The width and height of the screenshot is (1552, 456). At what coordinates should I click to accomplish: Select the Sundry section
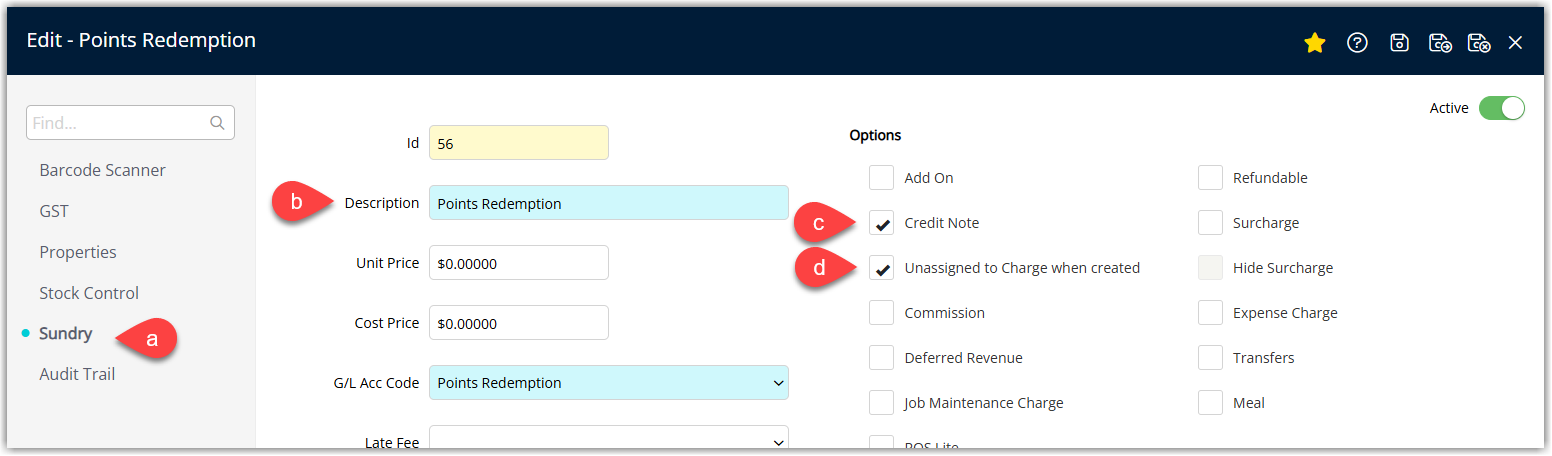(66, 334)
